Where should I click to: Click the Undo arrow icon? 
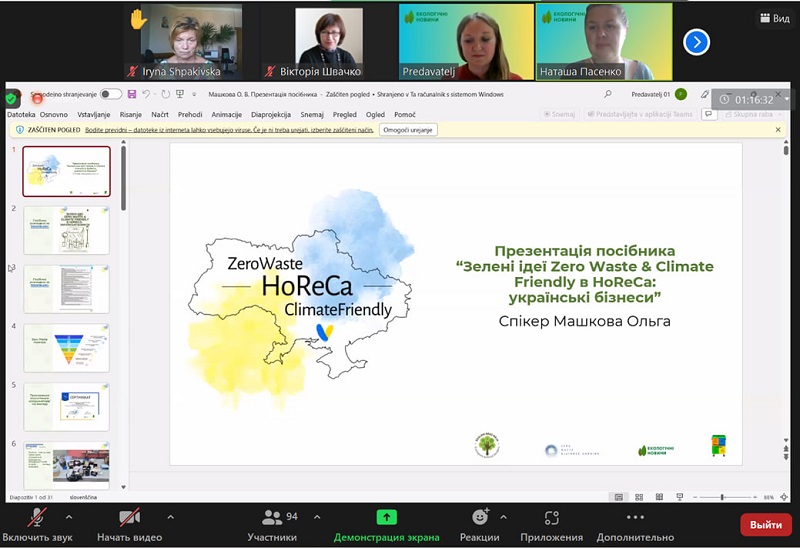point(146,94)
